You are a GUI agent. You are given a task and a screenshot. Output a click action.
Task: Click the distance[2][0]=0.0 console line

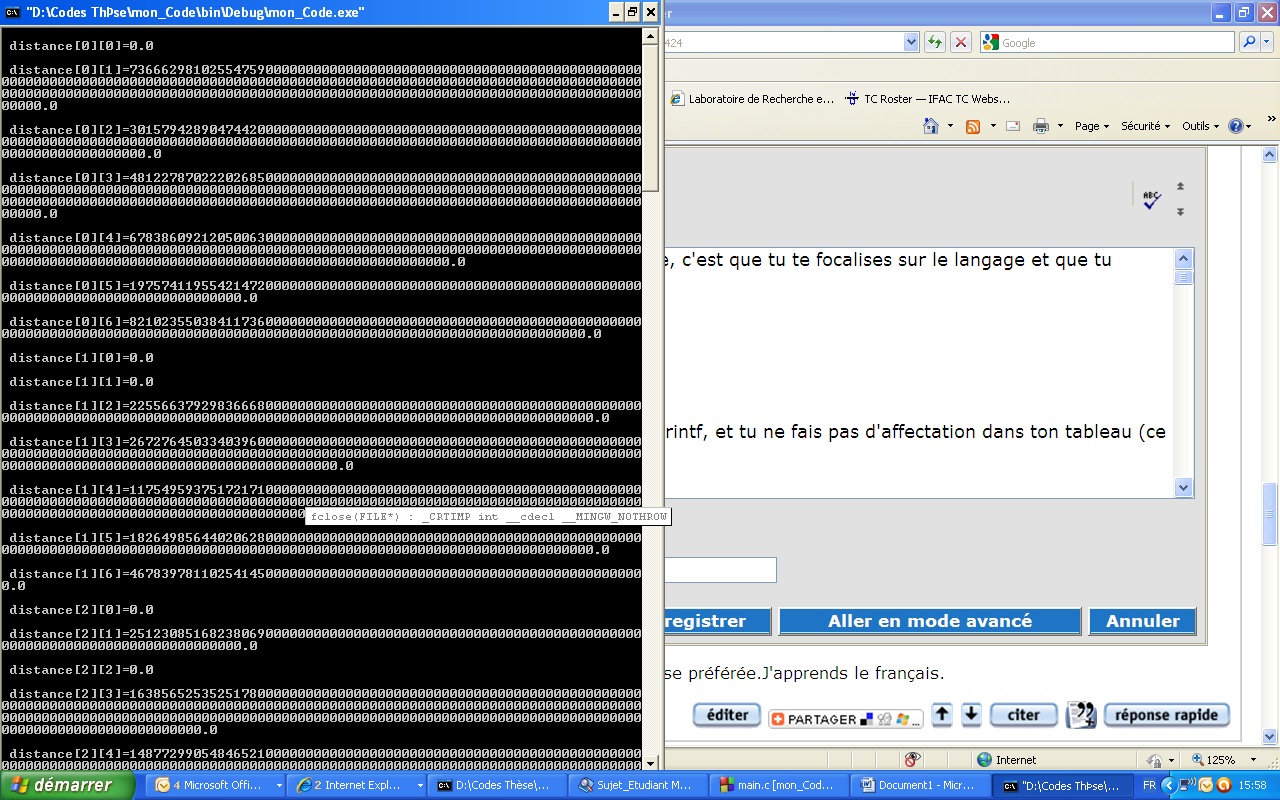pos(82,610)
